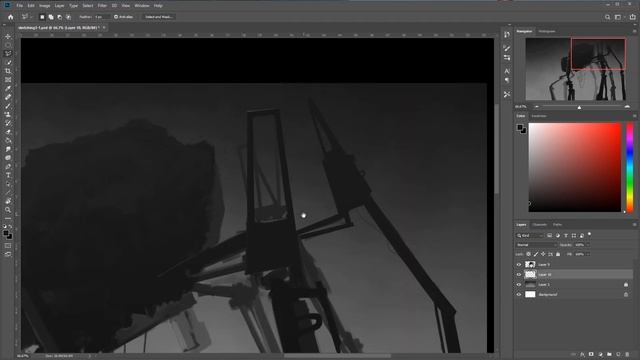Toggle Lock all padlock in Layers panel
640x360 pixels.
[x=558, y=254]
